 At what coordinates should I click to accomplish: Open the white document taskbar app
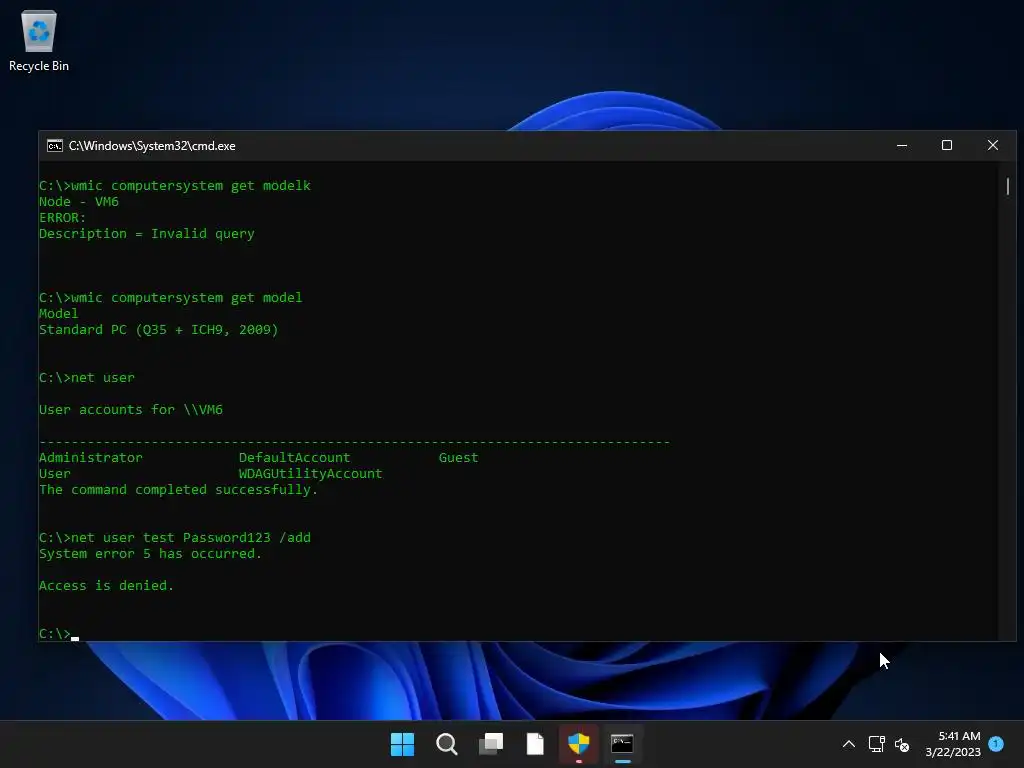[x=535, y=744]
